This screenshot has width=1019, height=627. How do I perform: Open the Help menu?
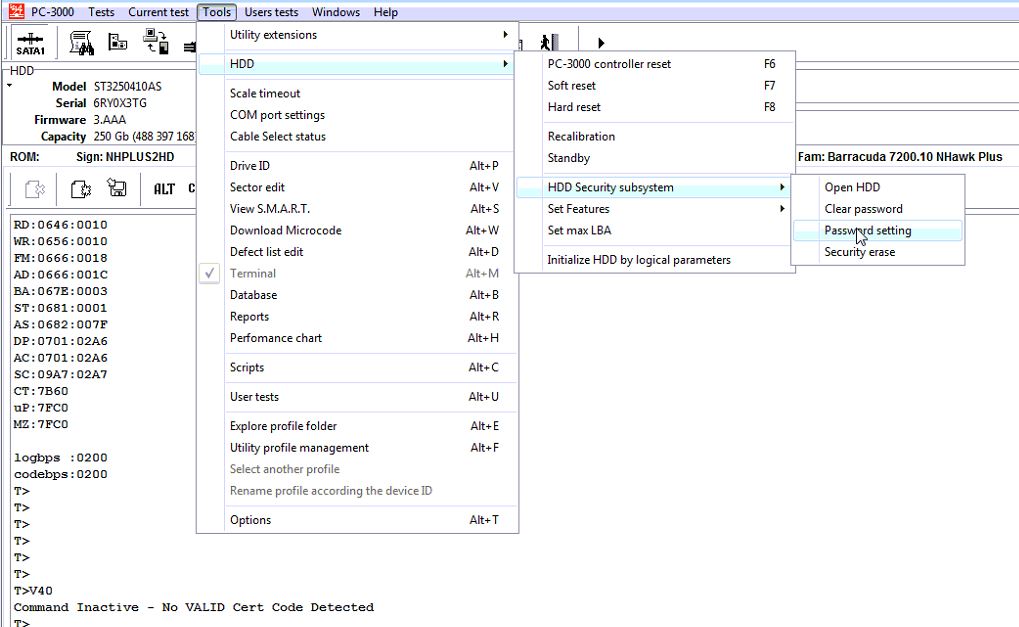pyautogui.click(x=385, y=12)
